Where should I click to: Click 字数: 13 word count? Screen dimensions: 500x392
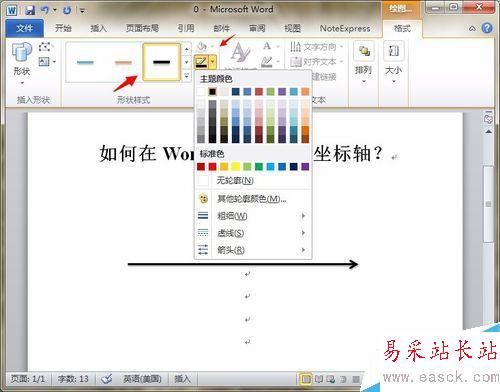pyautogui.click(x=73, y=379)
